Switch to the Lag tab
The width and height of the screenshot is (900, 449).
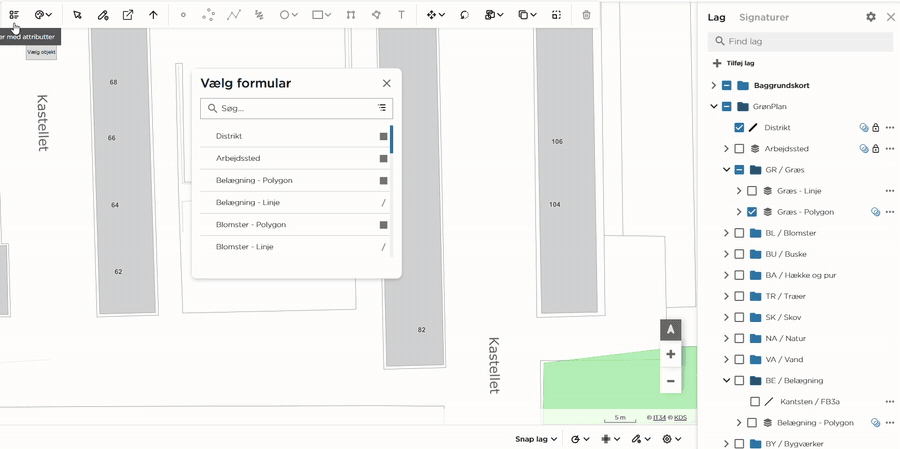pyautogui.click(x=716, y=17)
